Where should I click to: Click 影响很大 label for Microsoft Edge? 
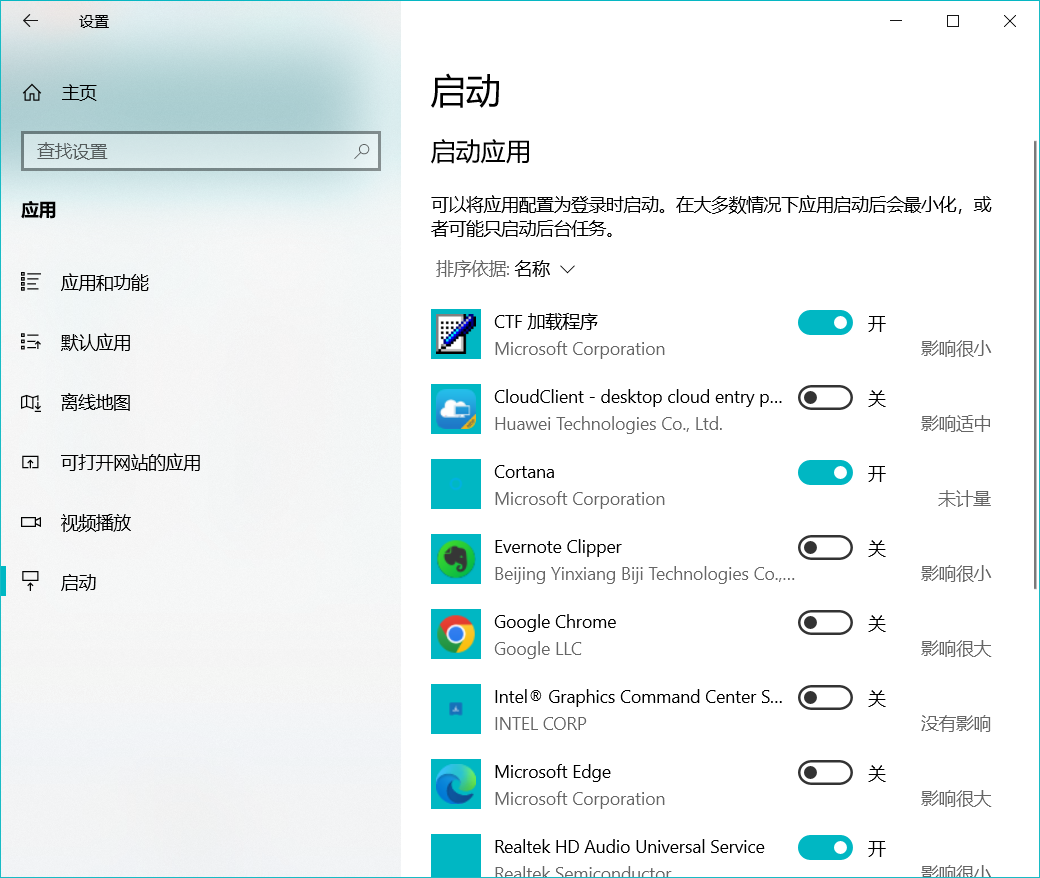coord(956,798)
